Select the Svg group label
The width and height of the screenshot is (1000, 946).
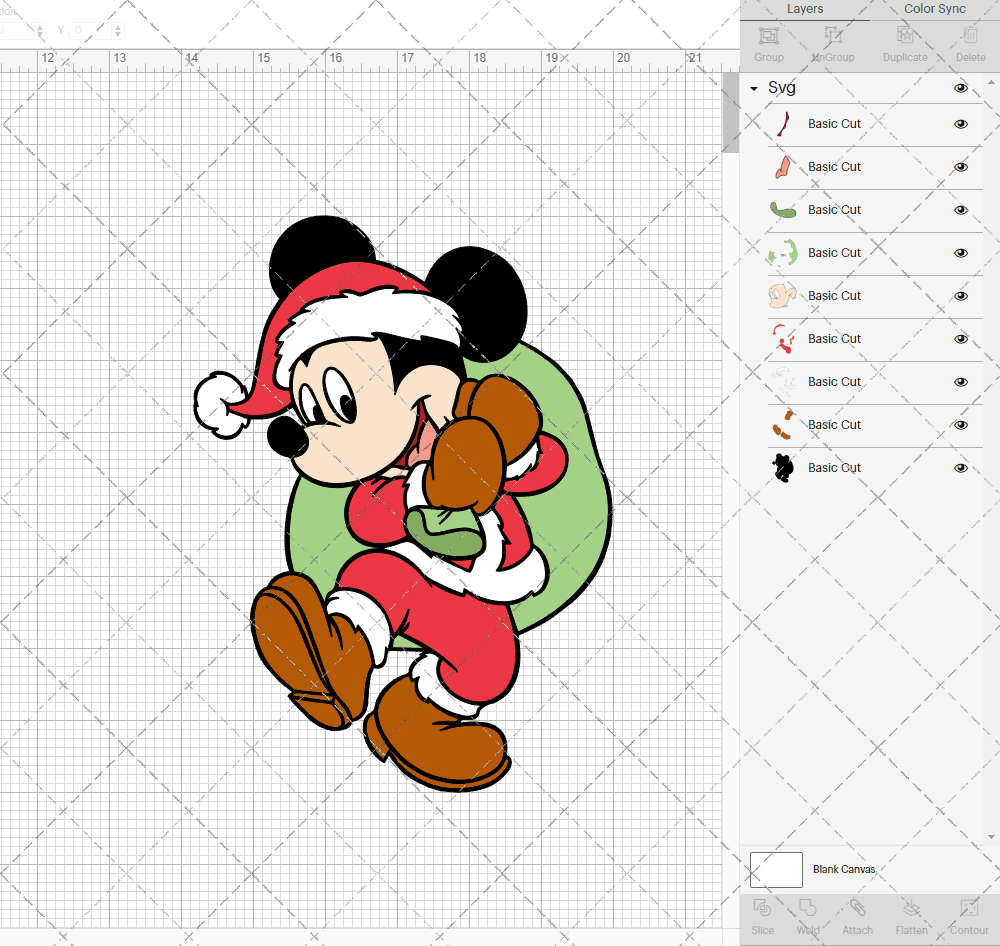tap(781, 88)
